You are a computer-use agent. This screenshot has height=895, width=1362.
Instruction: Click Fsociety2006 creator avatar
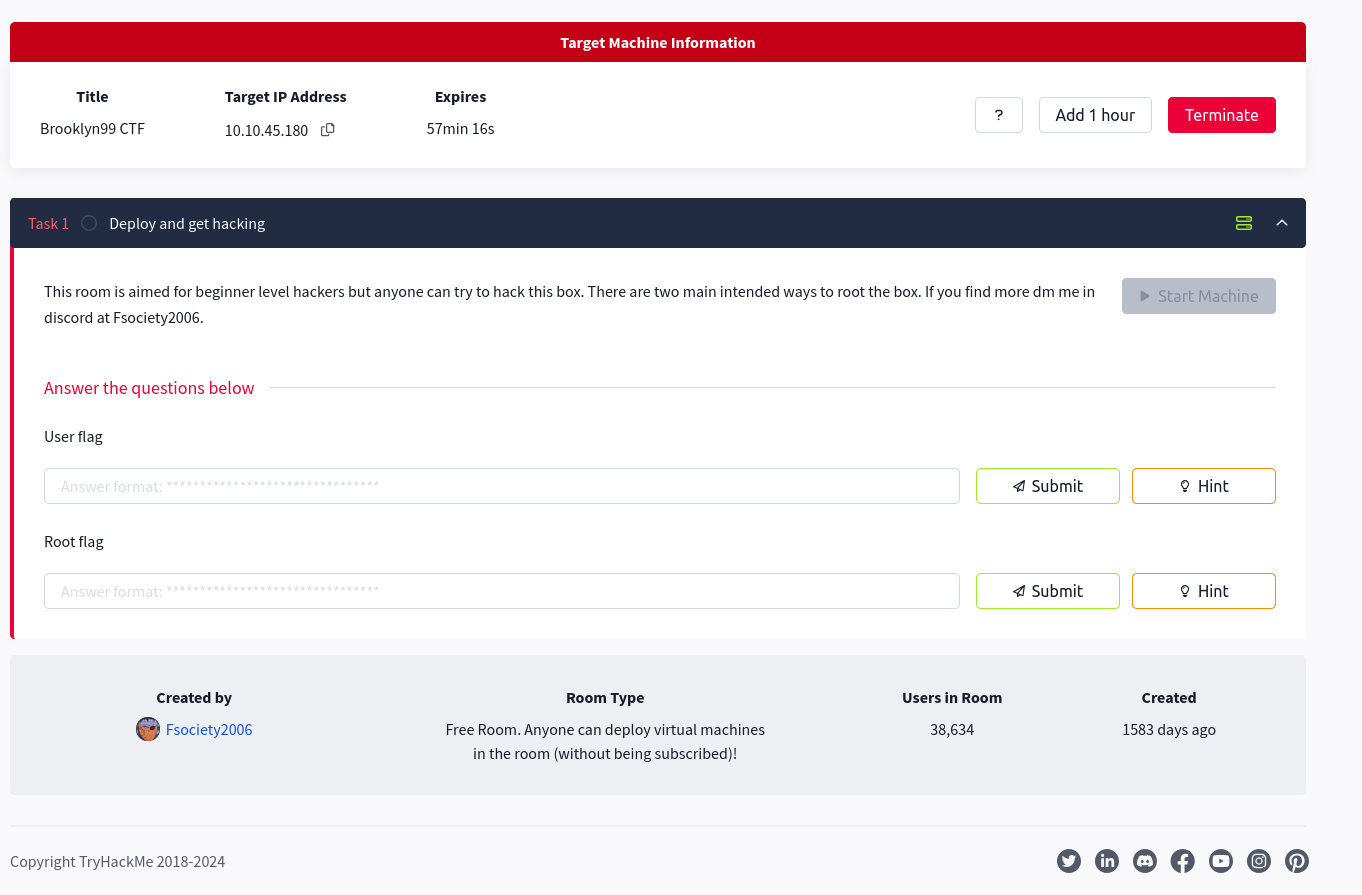[x=148, y=729]
